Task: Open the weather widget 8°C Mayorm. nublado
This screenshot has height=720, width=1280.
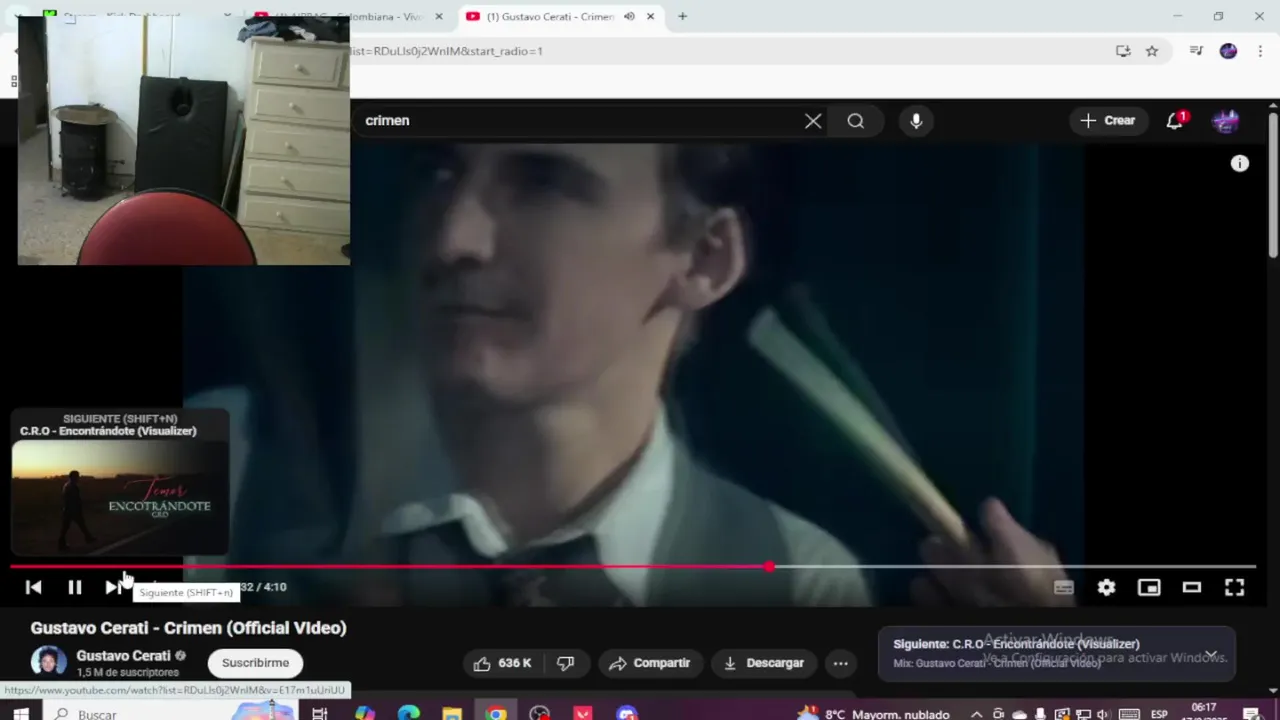Action: pyautogui.click(x=874, y=713)
